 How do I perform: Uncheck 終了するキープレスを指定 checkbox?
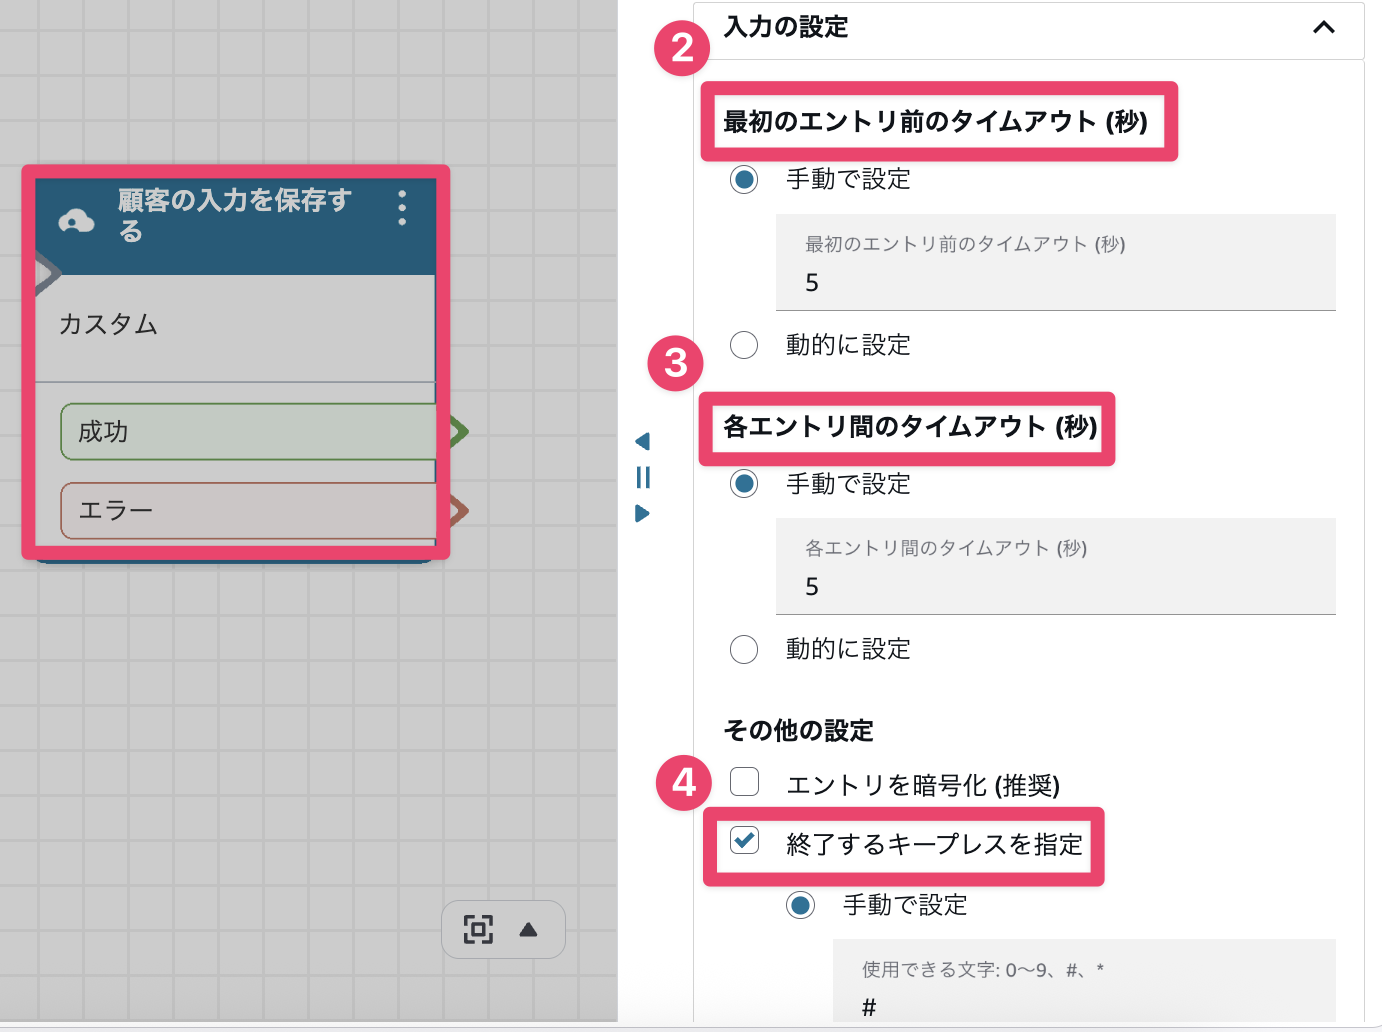(x=744, y=840)
